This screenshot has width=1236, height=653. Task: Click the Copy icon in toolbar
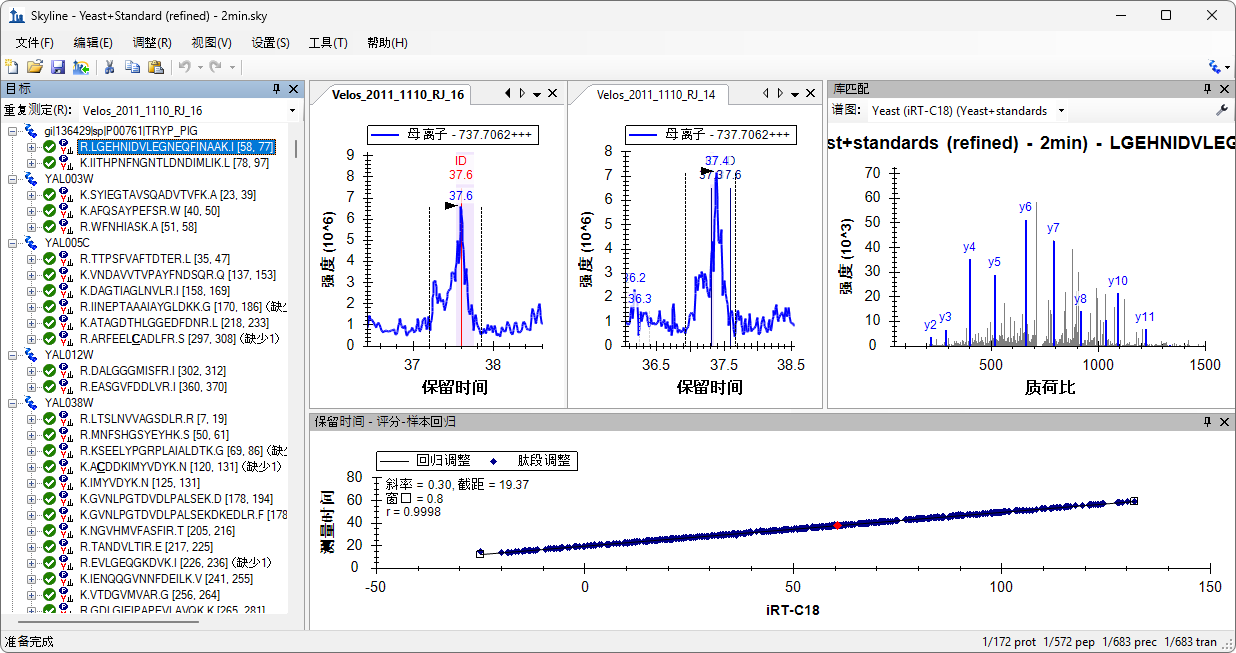(x=132, y=67)
